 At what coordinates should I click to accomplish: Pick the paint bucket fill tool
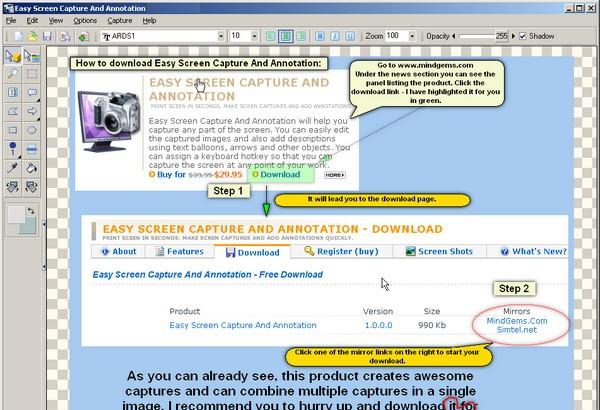(x=31, y=168)
